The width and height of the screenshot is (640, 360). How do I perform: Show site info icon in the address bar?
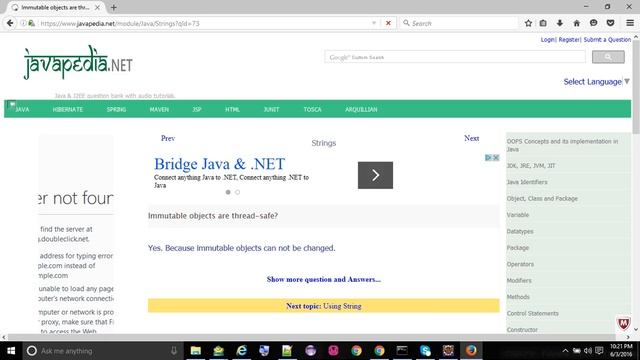click(x=23, y=23)
